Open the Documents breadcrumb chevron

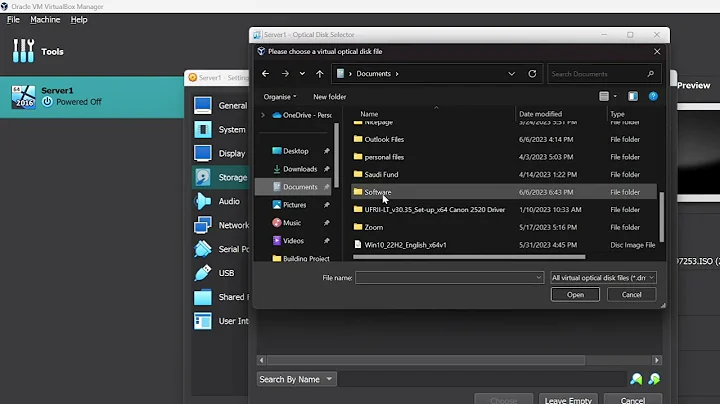pos(397,74)
